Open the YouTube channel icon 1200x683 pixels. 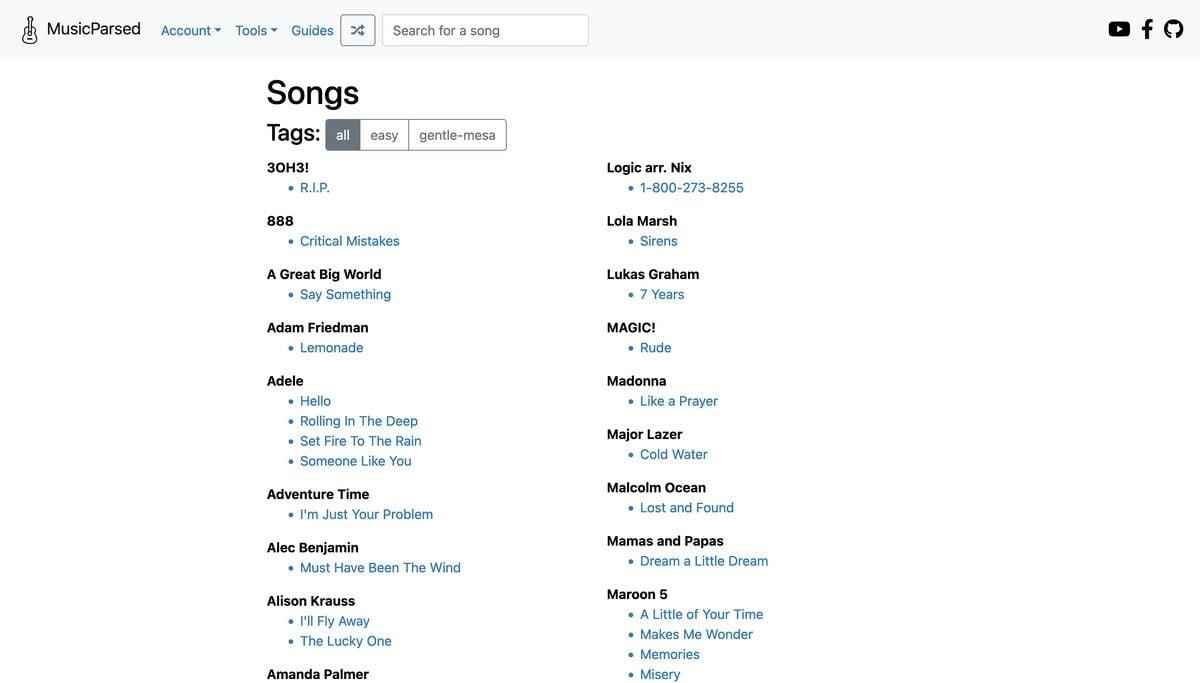click(x=1120, y=29)
